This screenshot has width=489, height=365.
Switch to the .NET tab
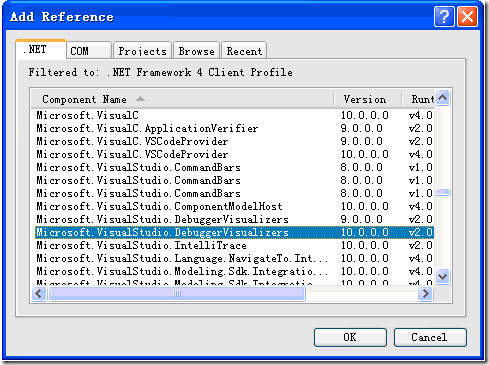coord(41,49)
